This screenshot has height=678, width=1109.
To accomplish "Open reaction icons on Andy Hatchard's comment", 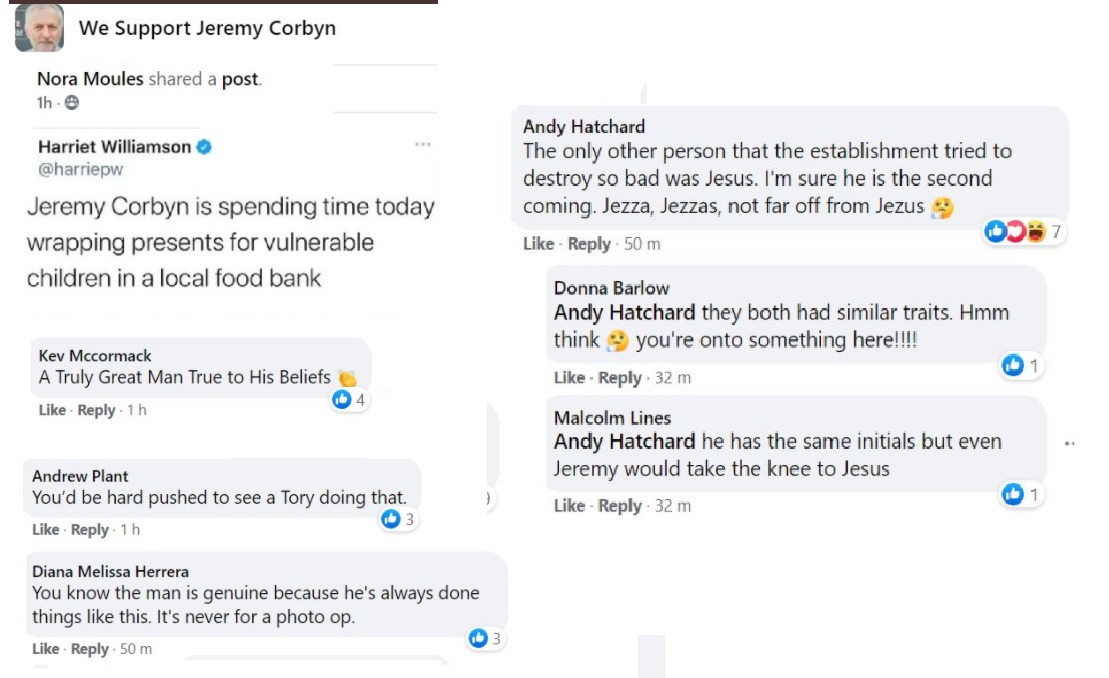I will pos(1016,232).
